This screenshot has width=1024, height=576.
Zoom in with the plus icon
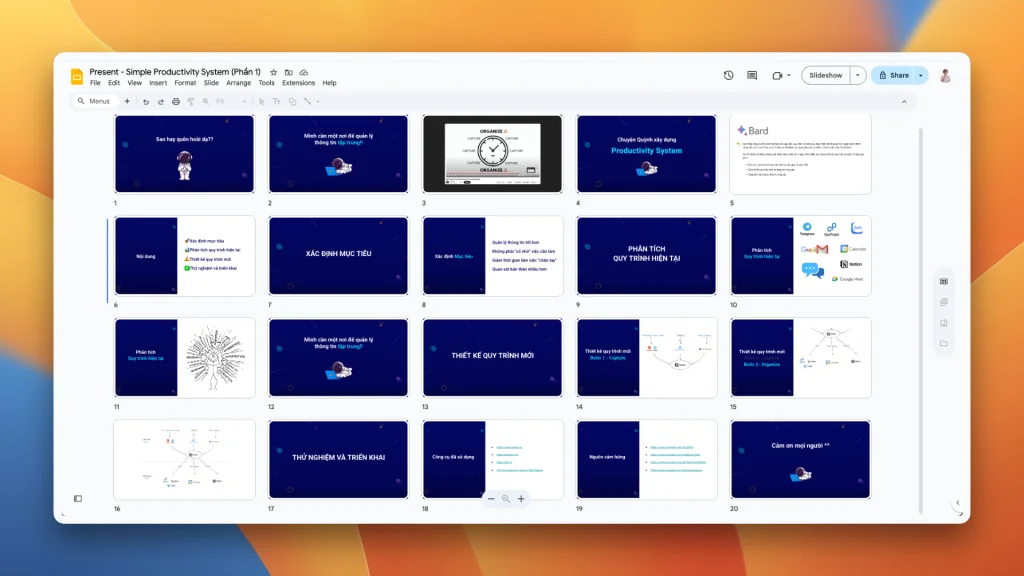click(x=521, y=498)
